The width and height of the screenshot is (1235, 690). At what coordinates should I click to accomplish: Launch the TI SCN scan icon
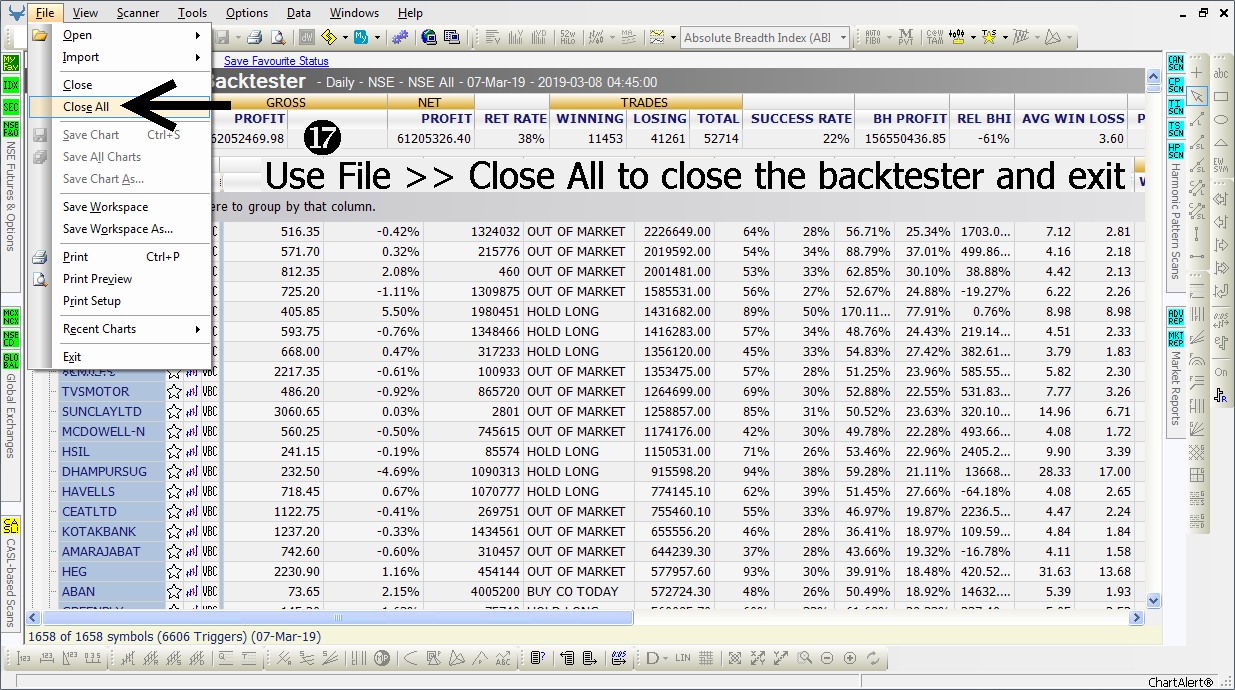(1176, 107)
